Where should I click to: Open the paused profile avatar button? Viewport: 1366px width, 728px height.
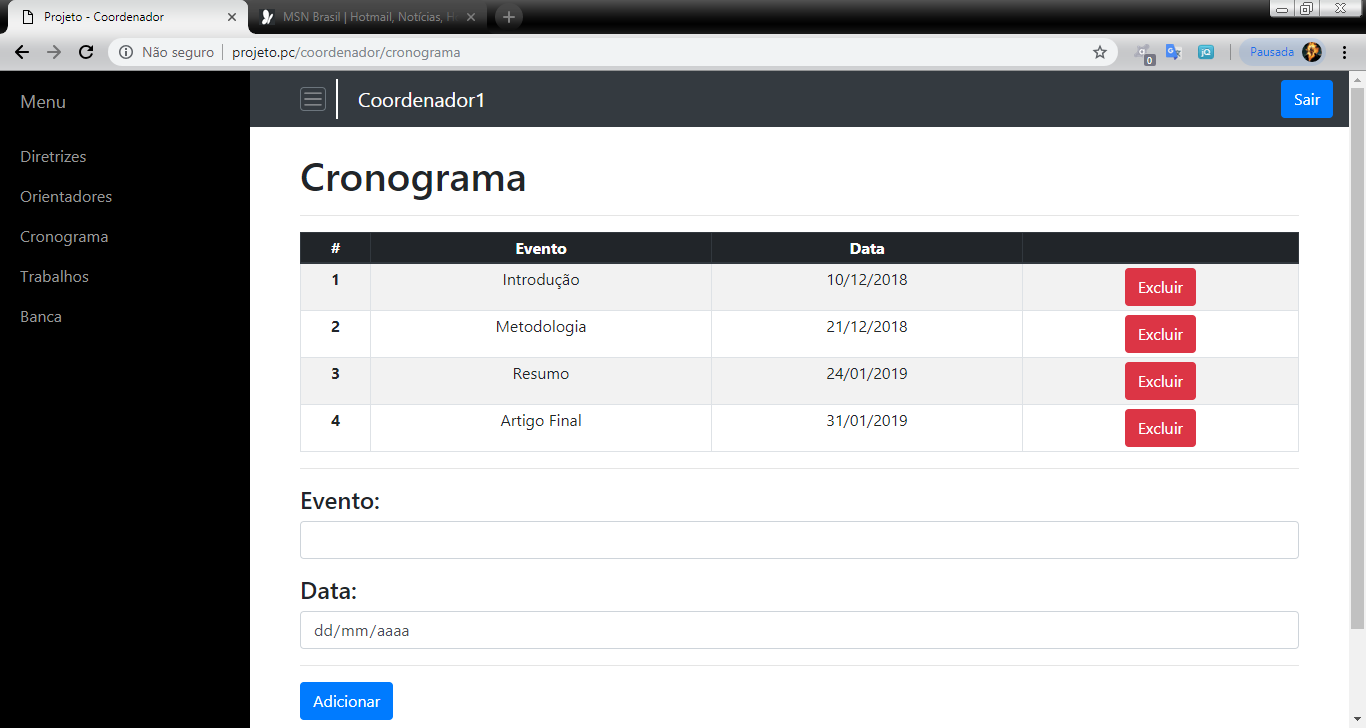click(1282, 52)
